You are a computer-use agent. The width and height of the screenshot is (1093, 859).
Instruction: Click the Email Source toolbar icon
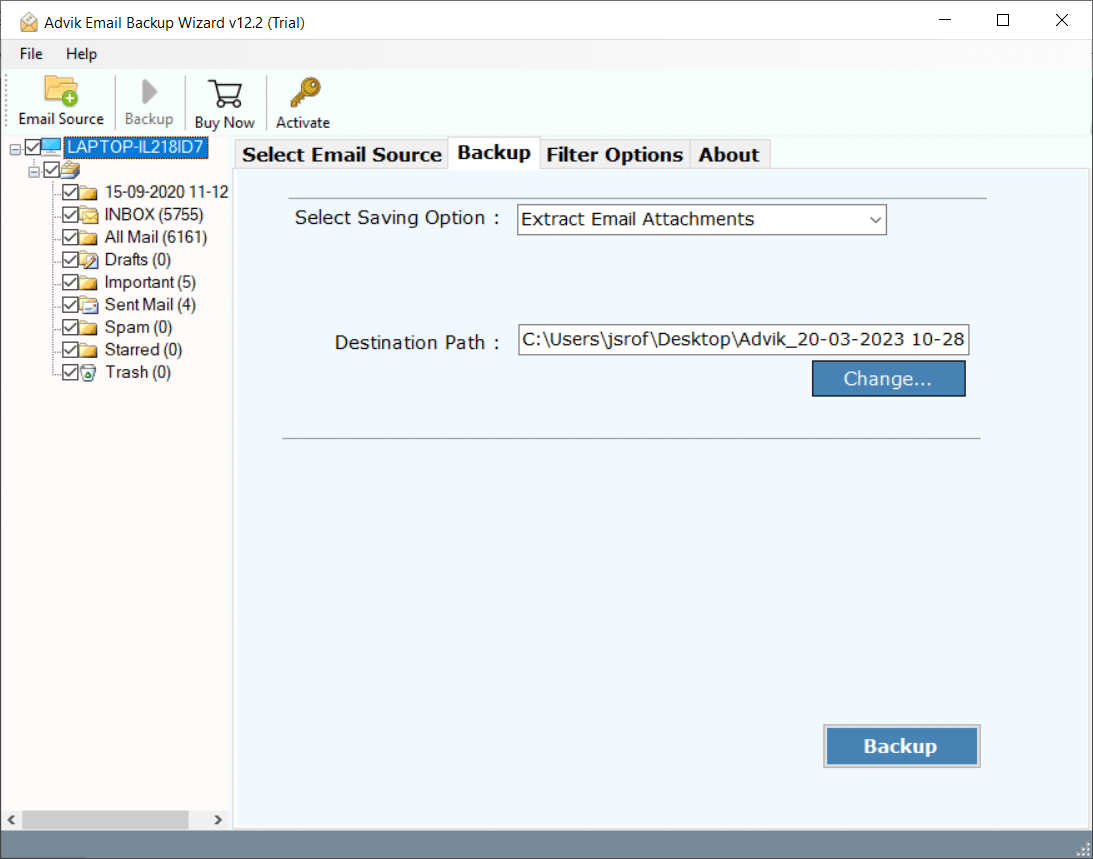tap(61, 90)
